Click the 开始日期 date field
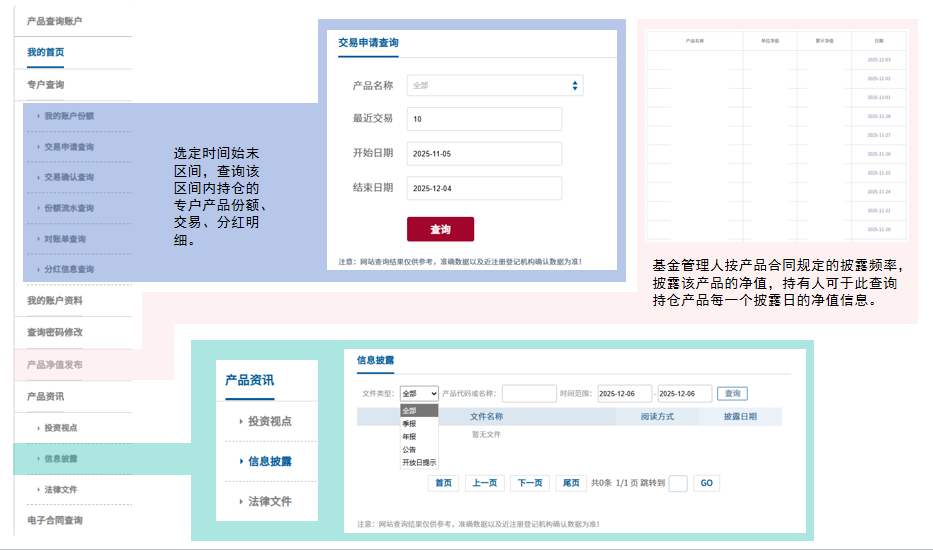 (x=484, y=154)
